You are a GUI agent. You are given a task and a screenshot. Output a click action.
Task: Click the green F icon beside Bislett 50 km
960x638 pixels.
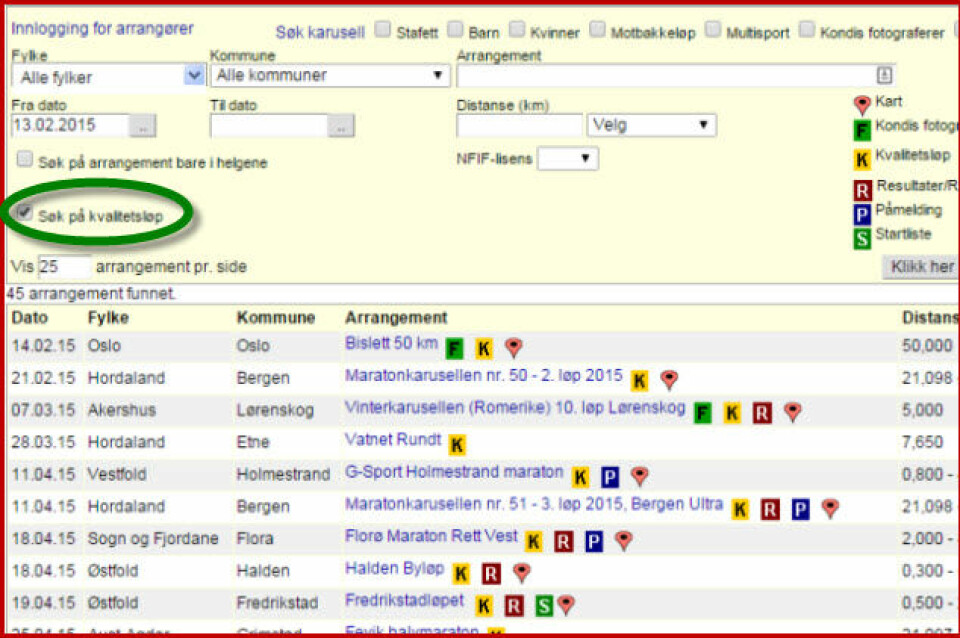[x=455, y=348]
